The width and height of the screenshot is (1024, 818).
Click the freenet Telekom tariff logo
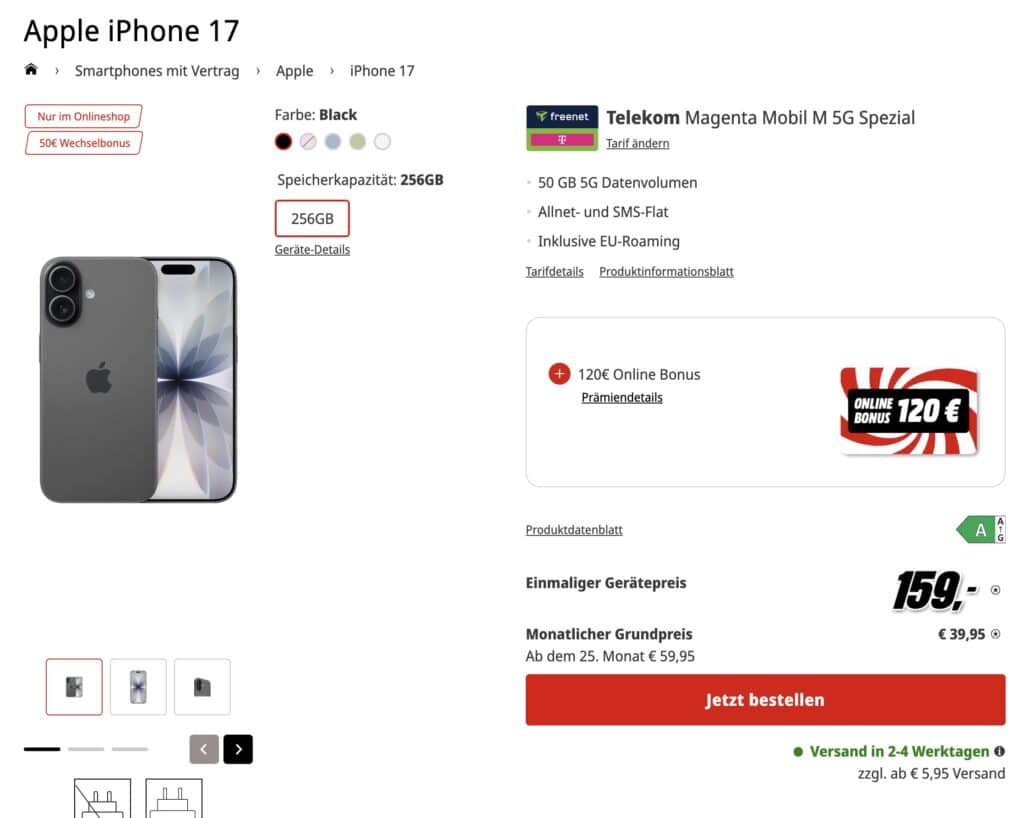point(562,128)
